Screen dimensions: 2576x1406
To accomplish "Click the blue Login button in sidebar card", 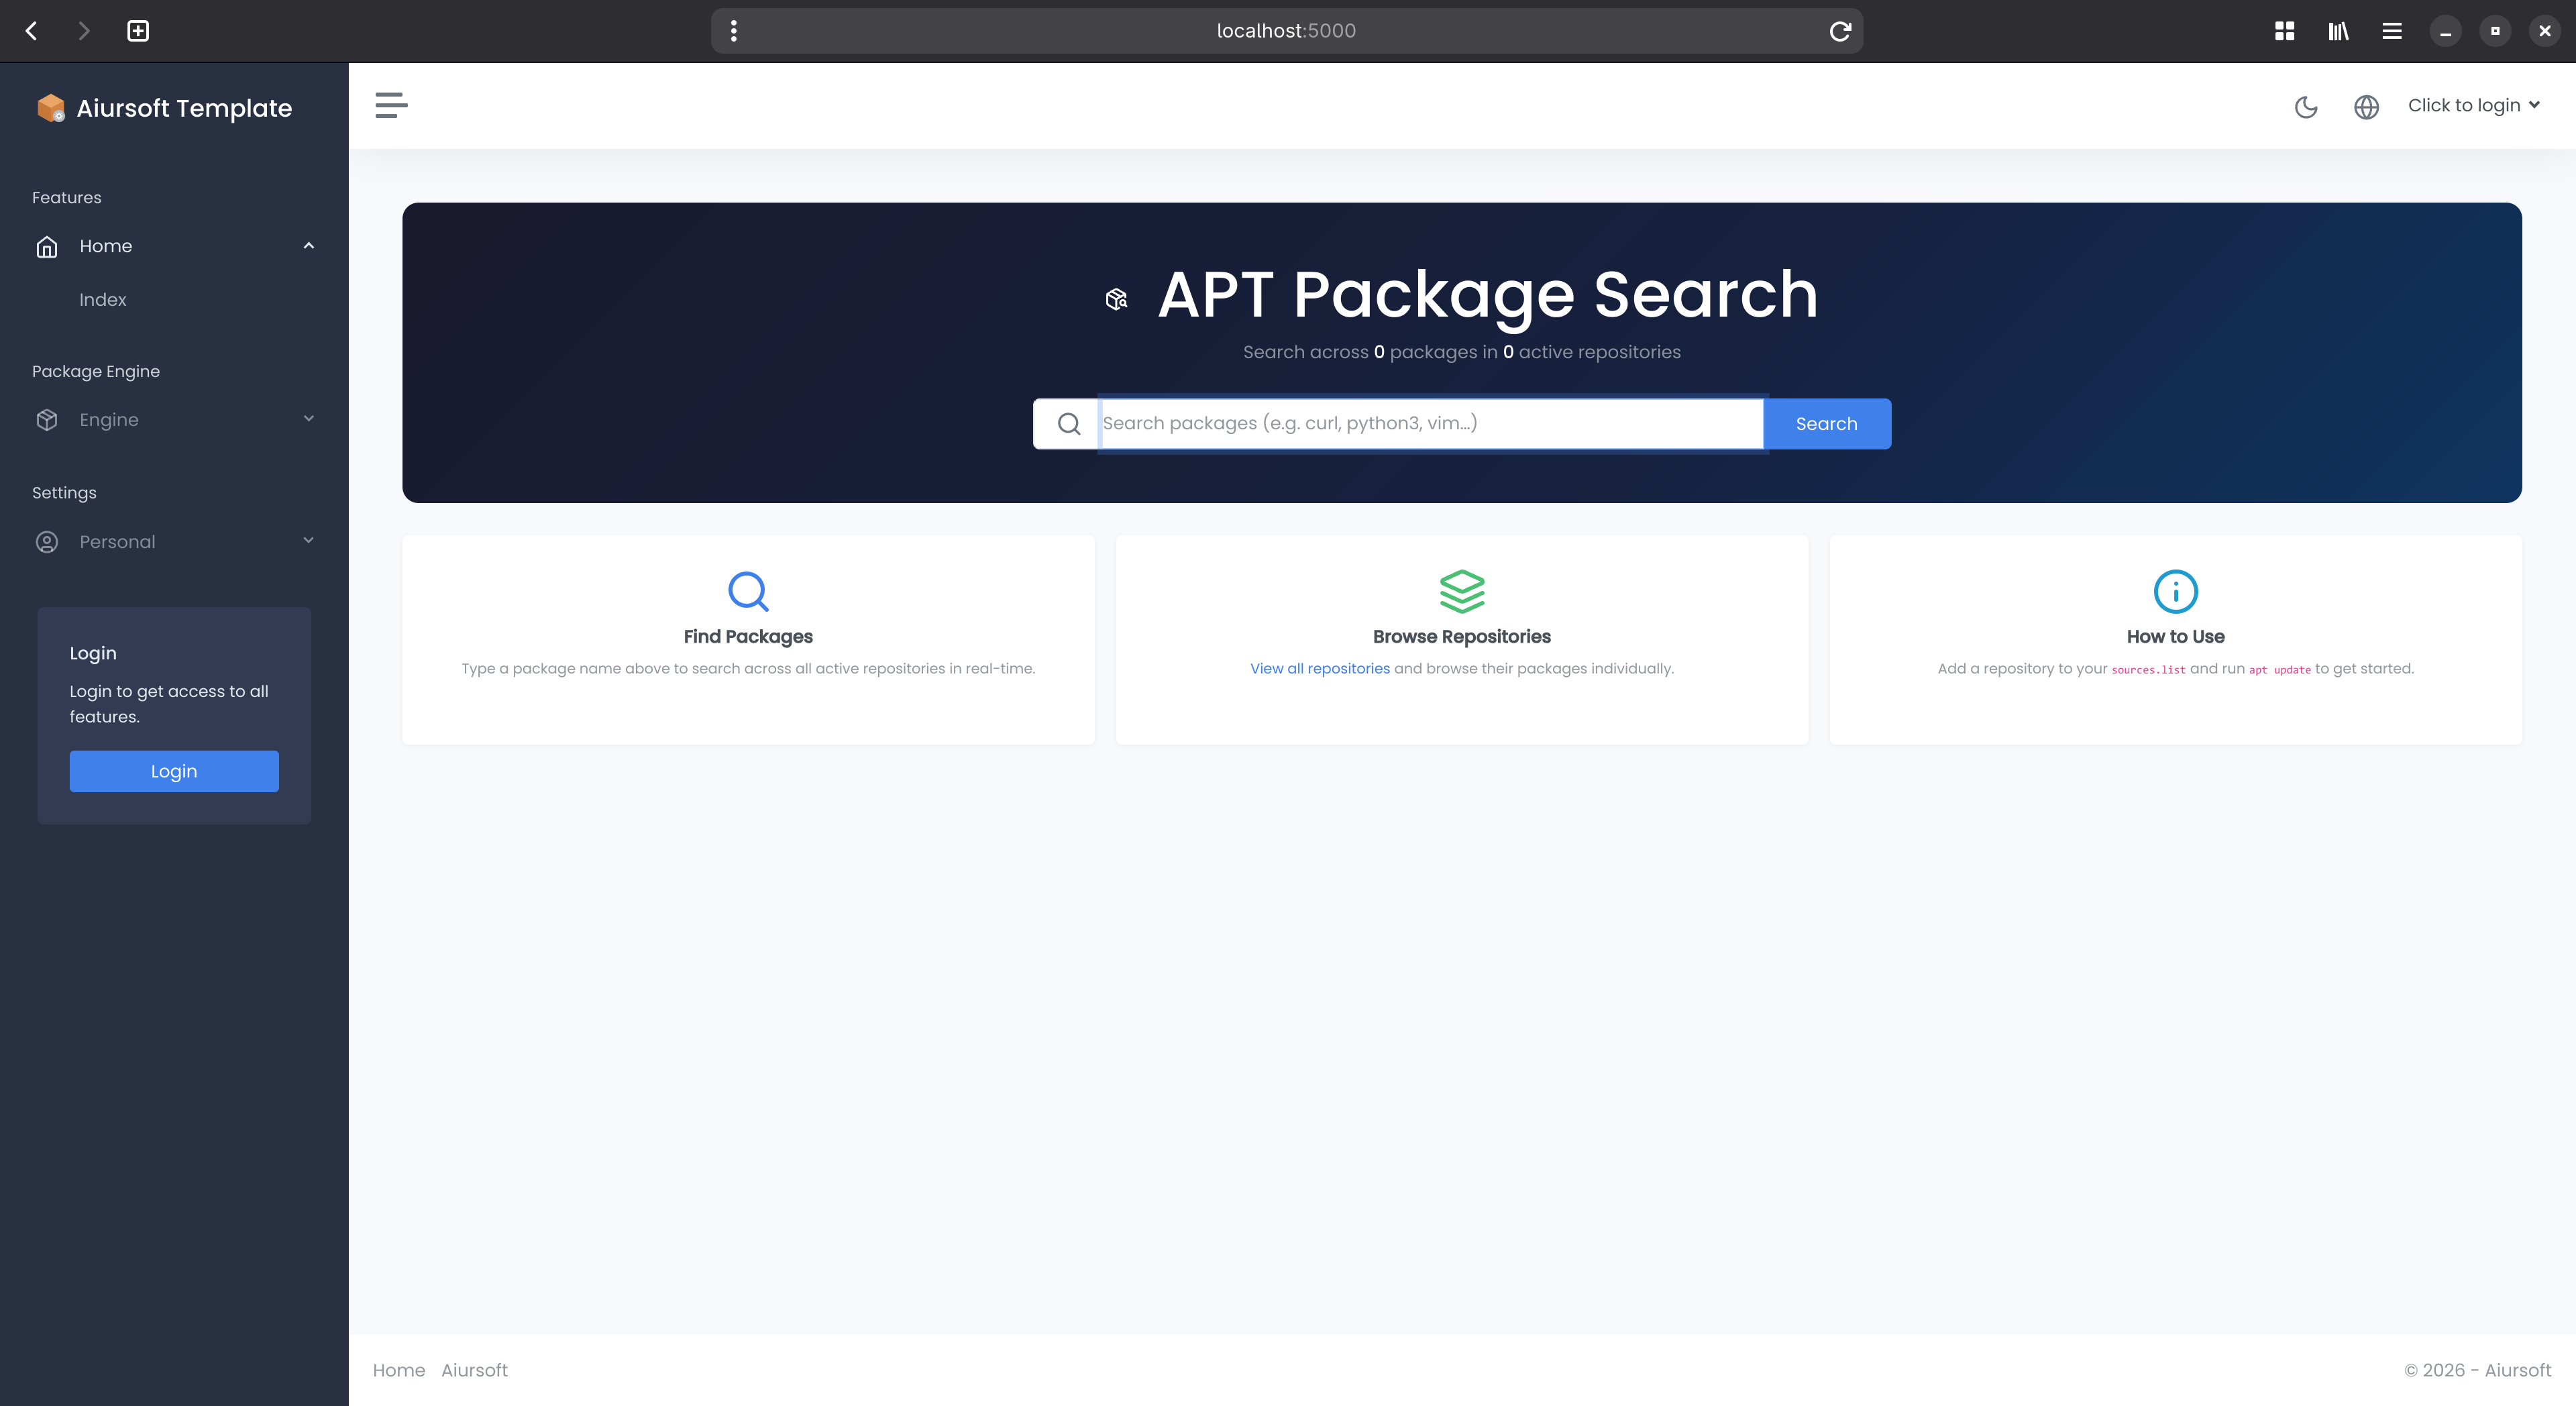I will click(174, 771).
